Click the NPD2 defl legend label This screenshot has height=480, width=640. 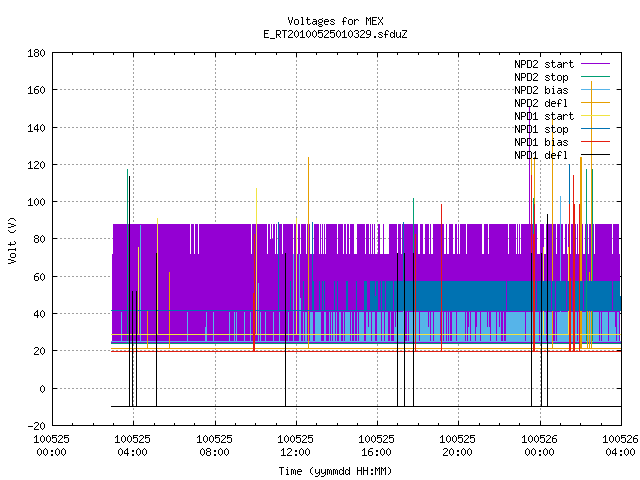coord(541,103)
